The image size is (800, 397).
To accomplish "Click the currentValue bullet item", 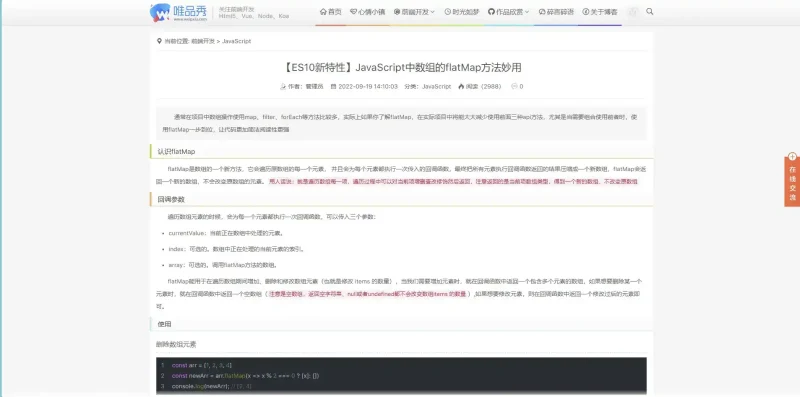I will 226,233.
